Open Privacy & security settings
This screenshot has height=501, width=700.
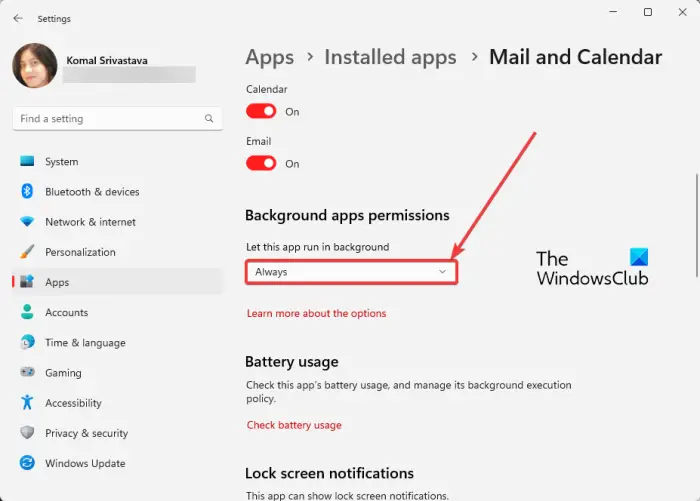click(117, 433)
